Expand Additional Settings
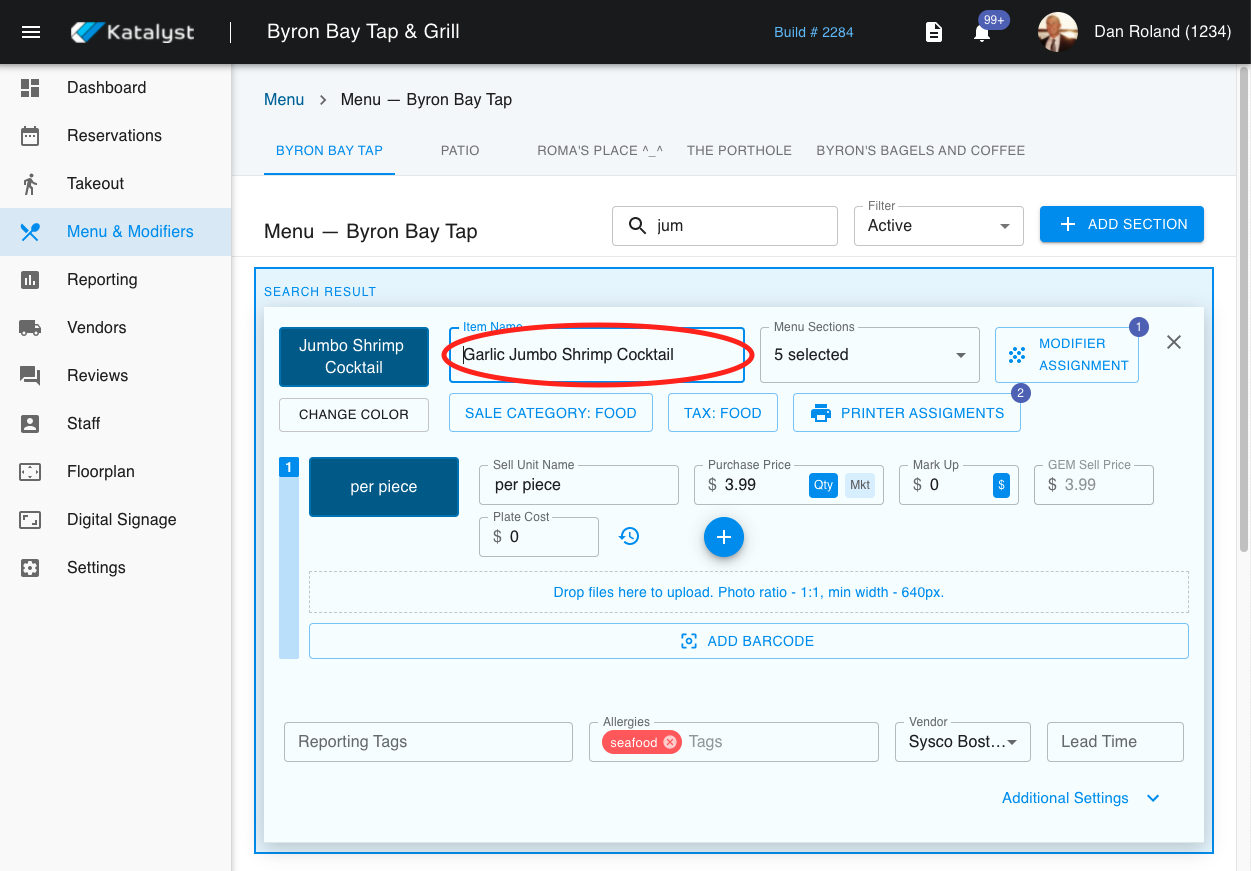Image resolution: width=1251 pixels, height=871 pixels. pos(1080,798)
